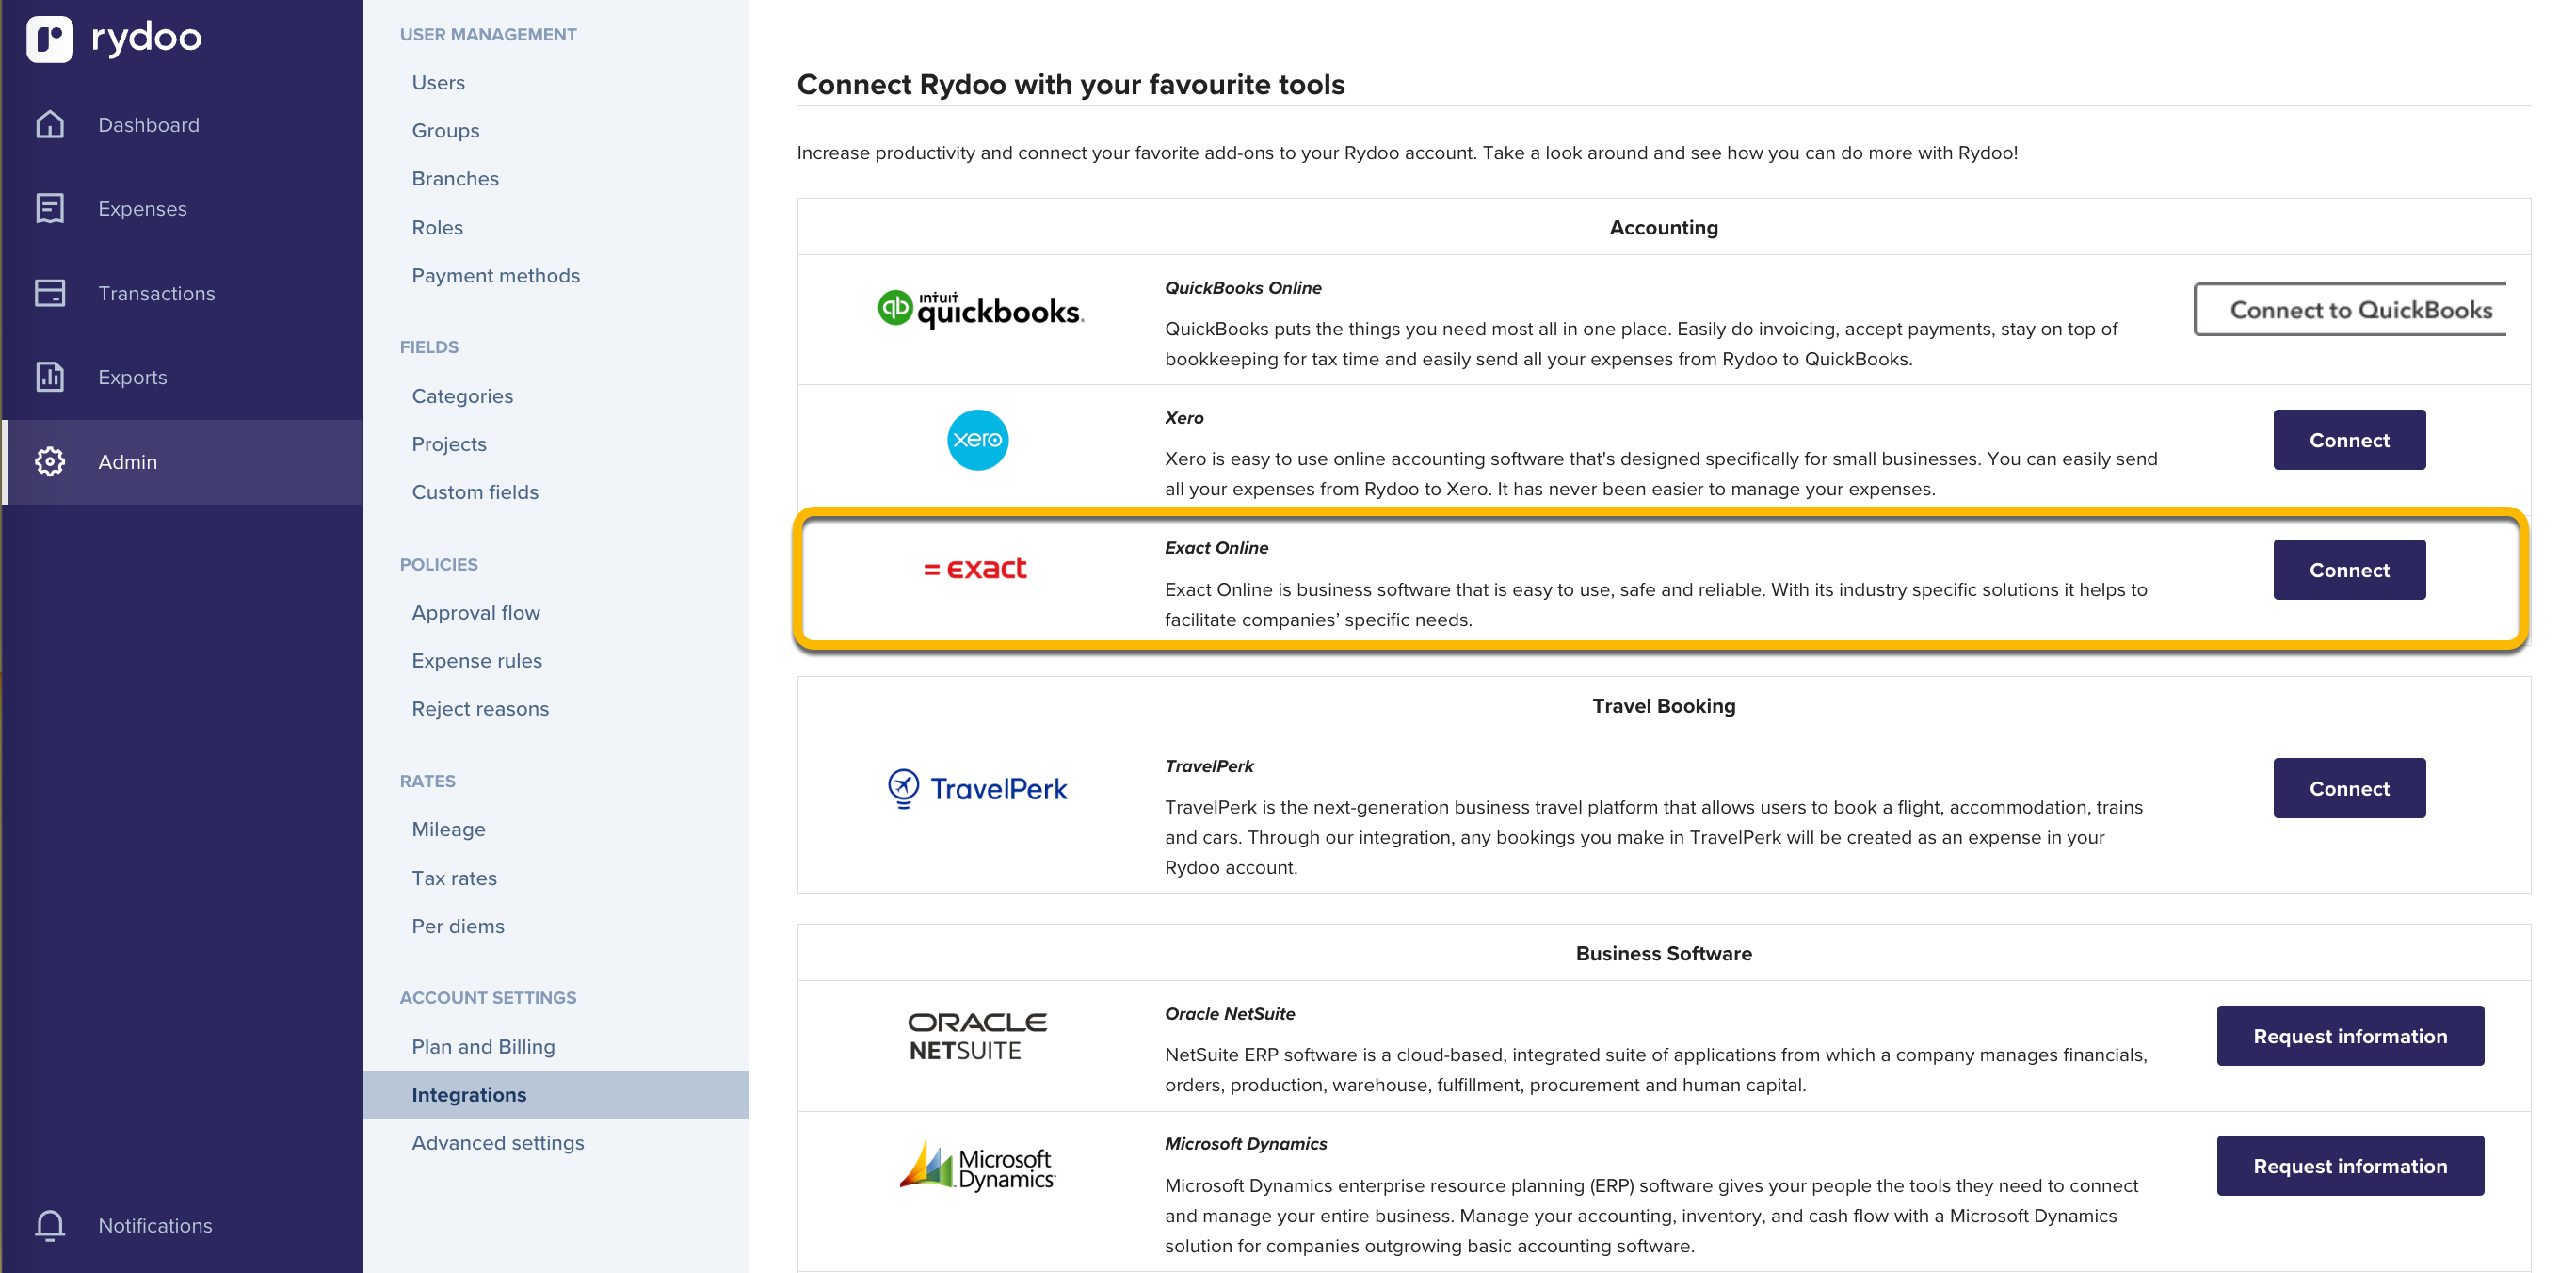Open Advanced settings in account settings
The height and width of the screenshot is (1273, 2576).
point(497,1142)
